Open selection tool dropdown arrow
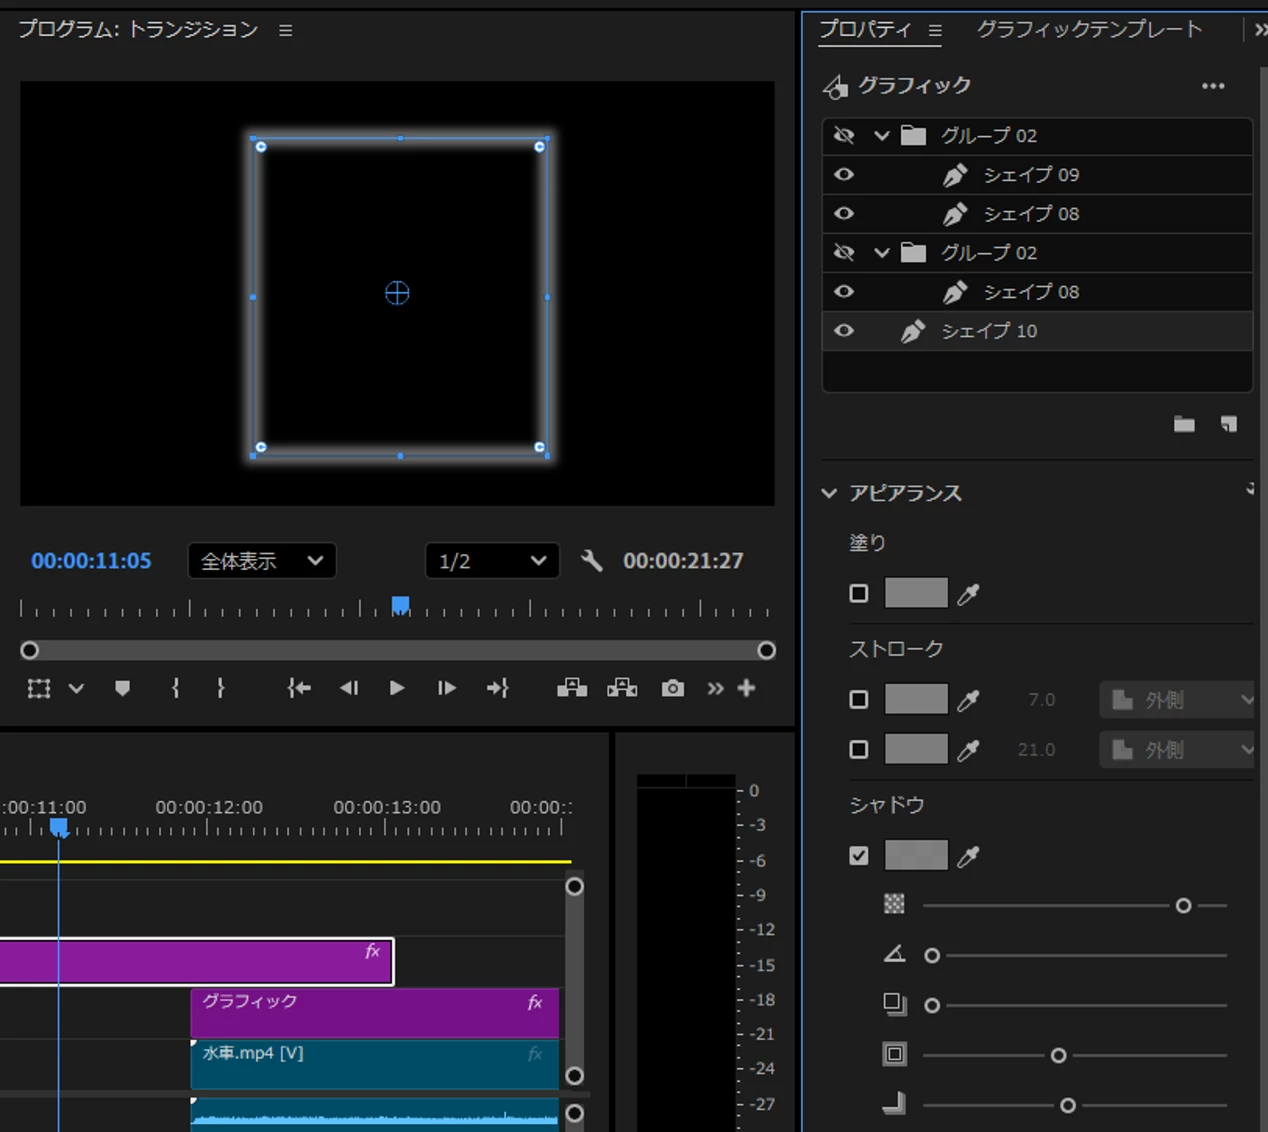1268x1132 pixels. [76, 688]
